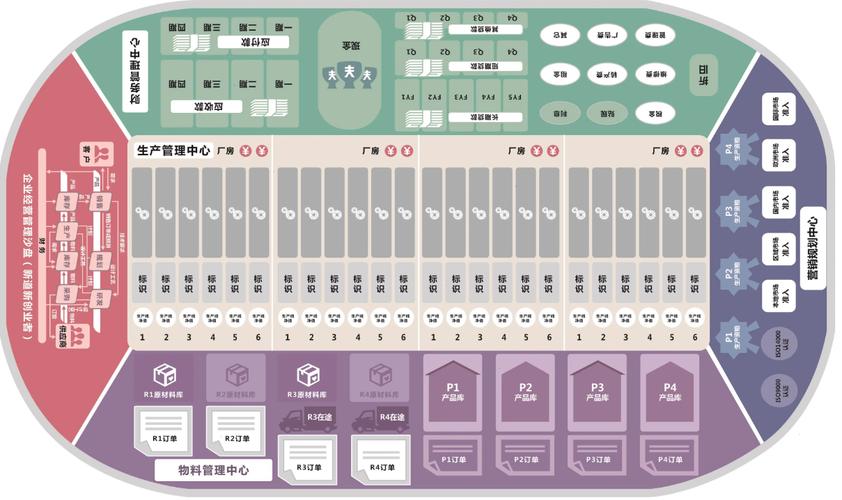Select the P4产品库 warehouse icon
This screenshot has height=500, width=842.
pyautogui.click(x=670, y=392)
